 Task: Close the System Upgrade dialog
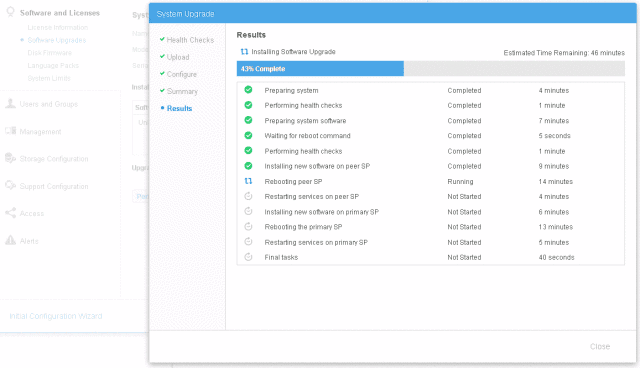click(600, 346)
